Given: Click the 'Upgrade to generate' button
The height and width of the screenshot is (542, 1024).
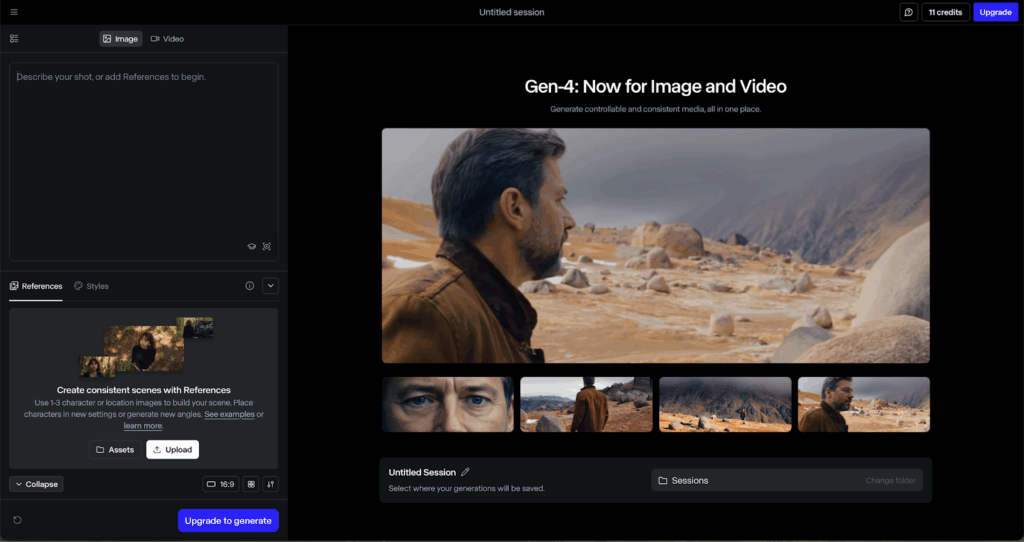Looking at the screenshot, I should click(x=228, y=520).
